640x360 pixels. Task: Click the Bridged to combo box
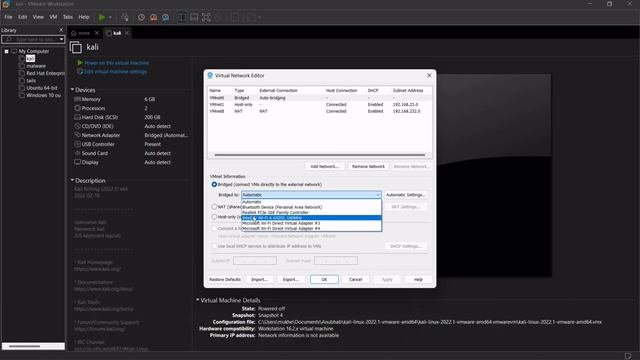click(x=311, y=195)
